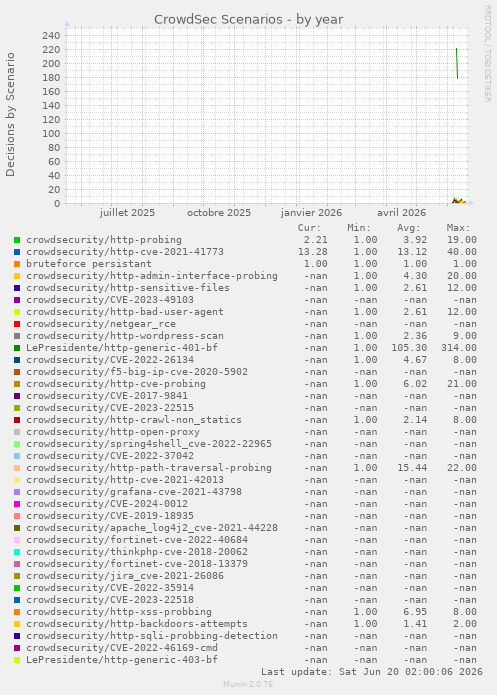497x695 pixels.
Task: Click the 21.00 max value
Action: (462, 384)
